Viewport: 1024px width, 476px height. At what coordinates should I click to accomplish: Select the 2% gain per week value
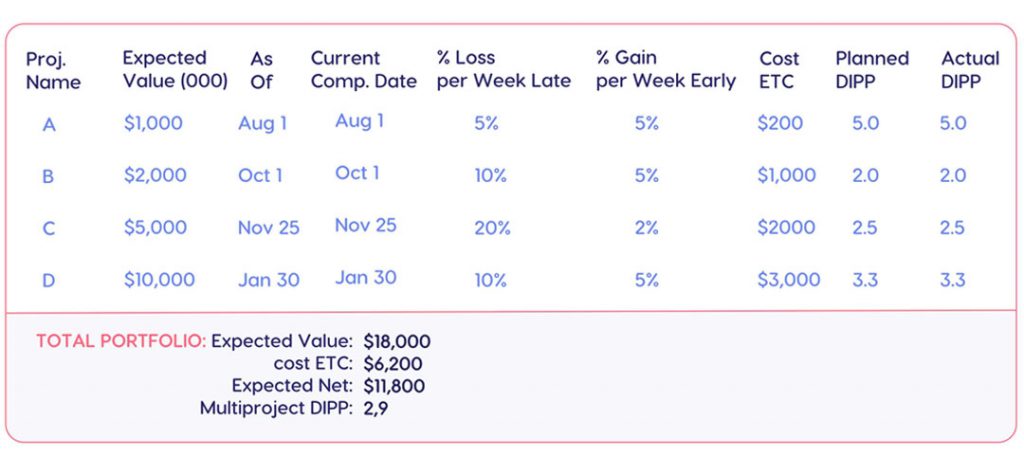point(646,228)
